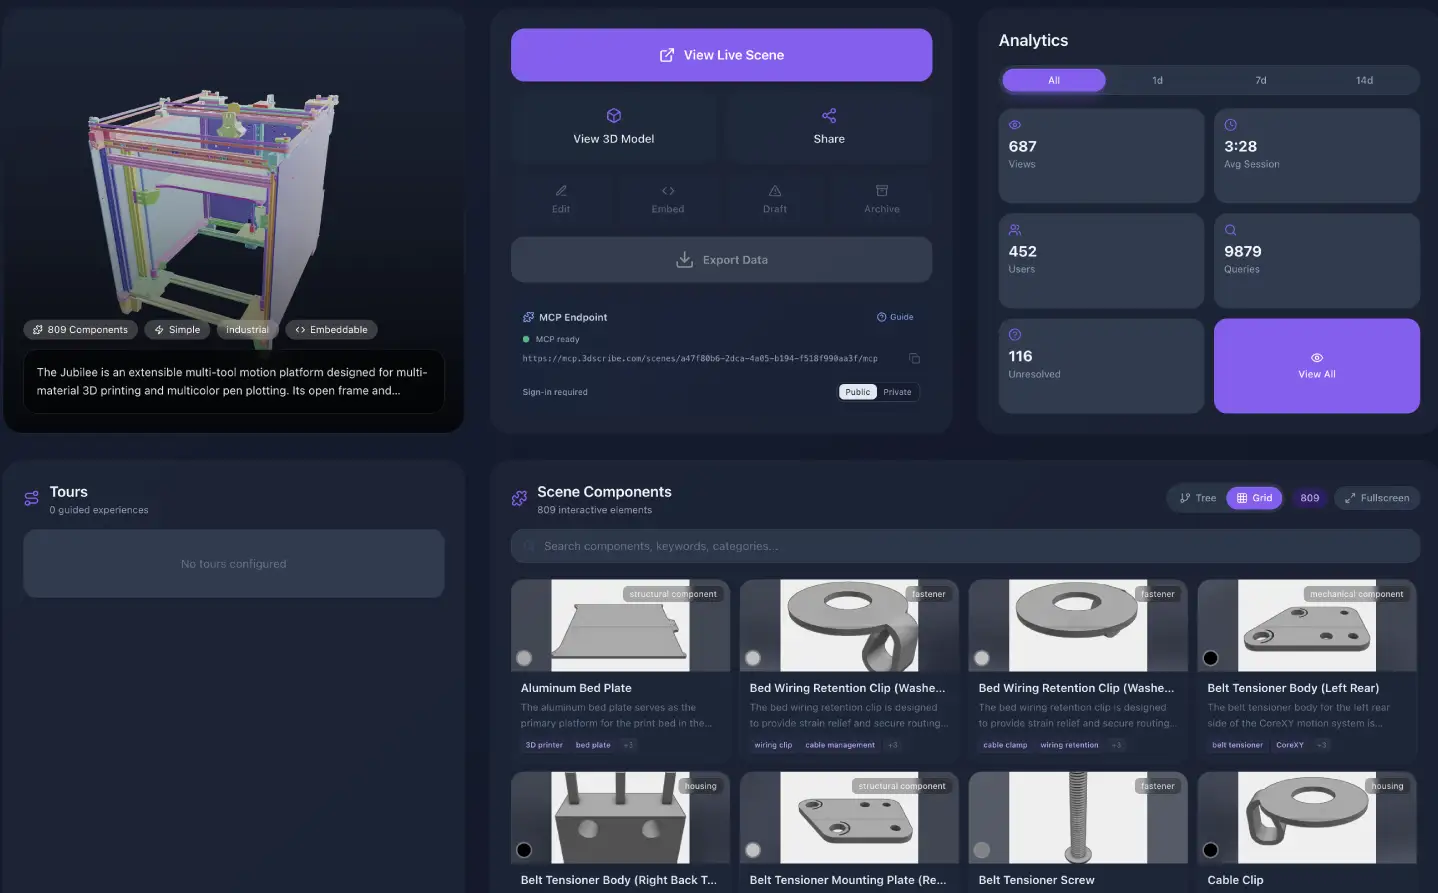1438x893 pixels.
Task: Open Scene Components in Fullscreen
Action: point(1377,498)
